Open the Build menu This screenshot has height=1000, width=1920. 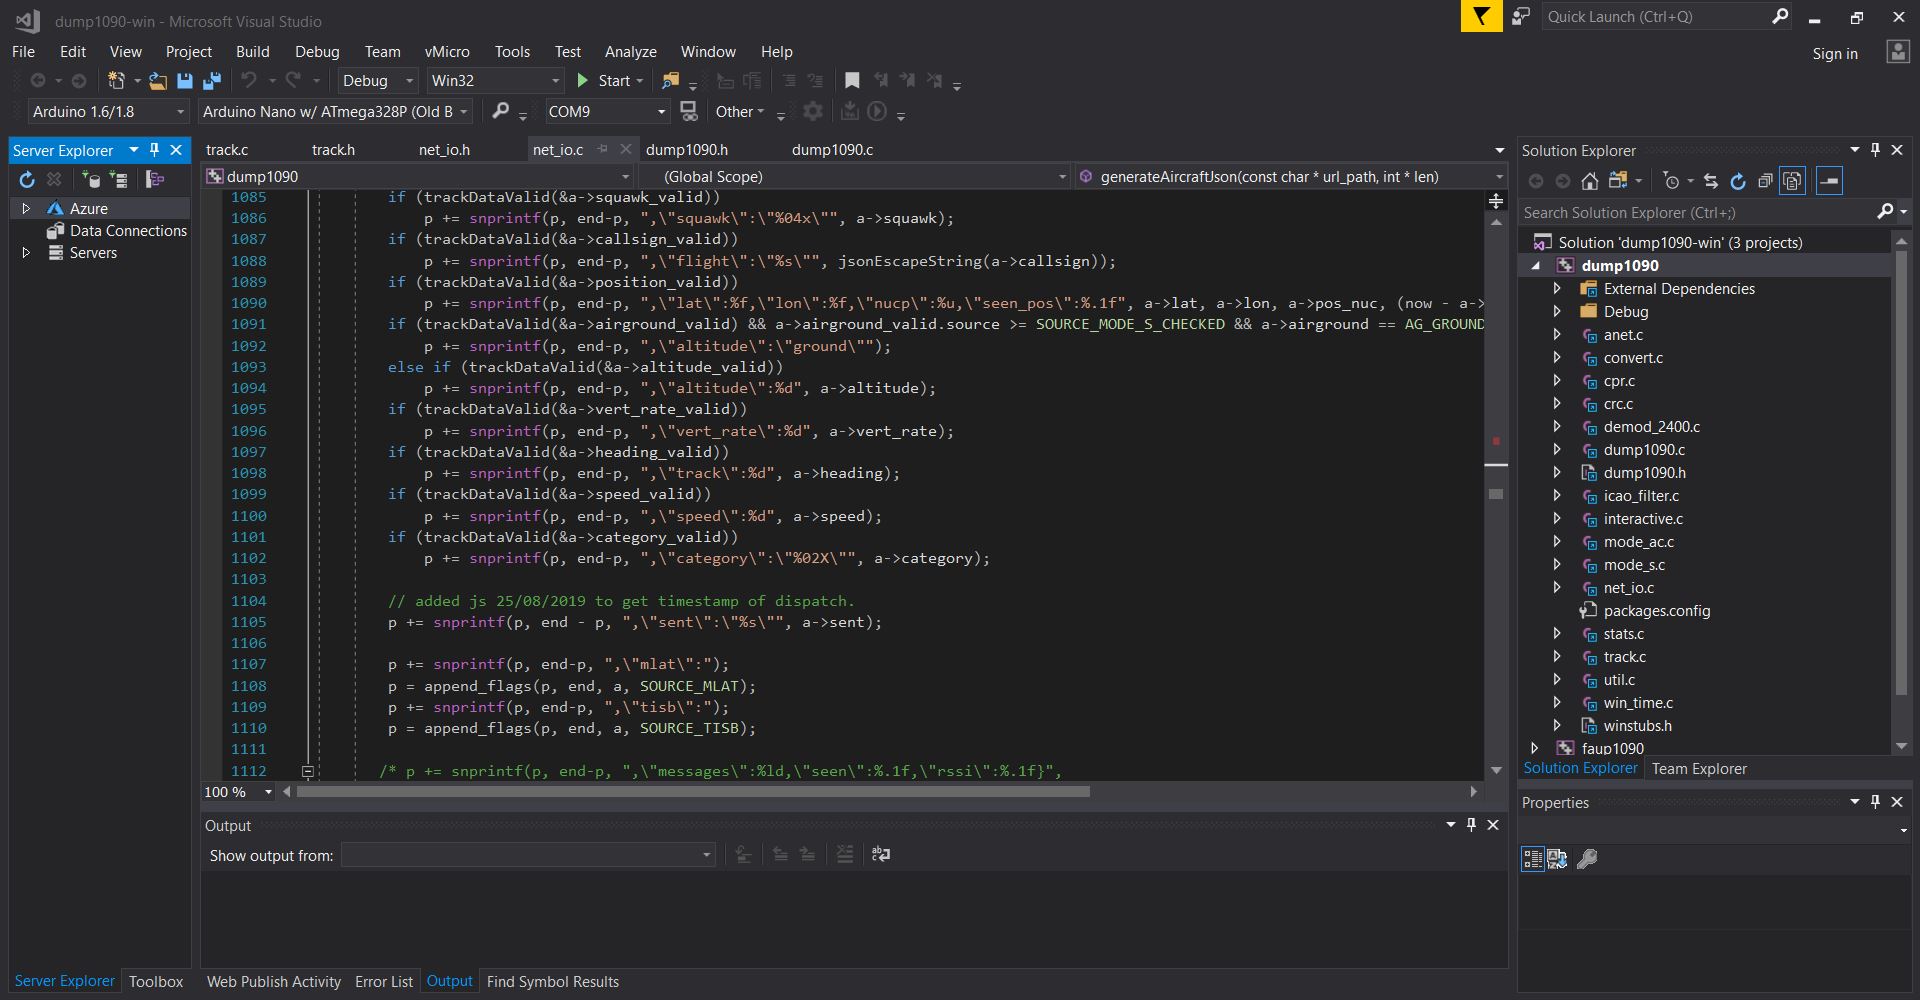pyautogui.click(x=252, y=52)
